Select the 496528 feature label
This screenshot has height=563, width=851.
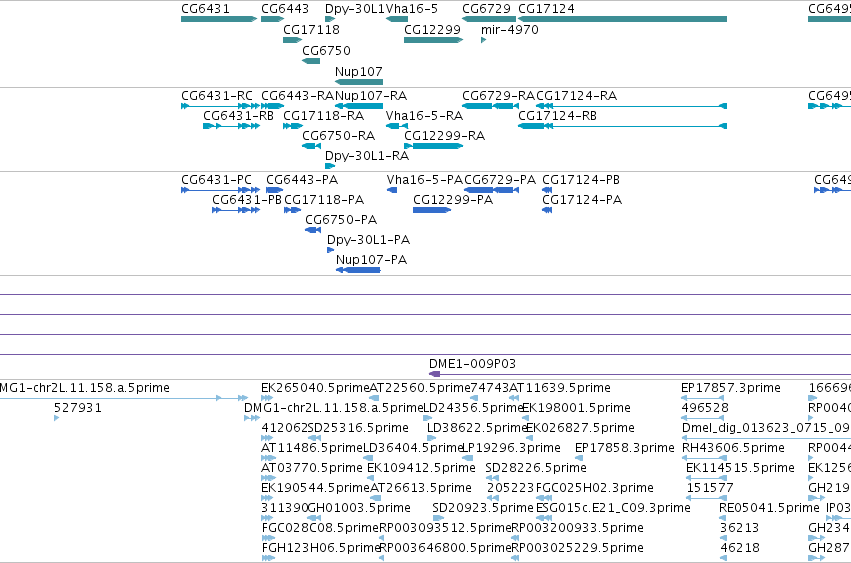pos(704,408)
